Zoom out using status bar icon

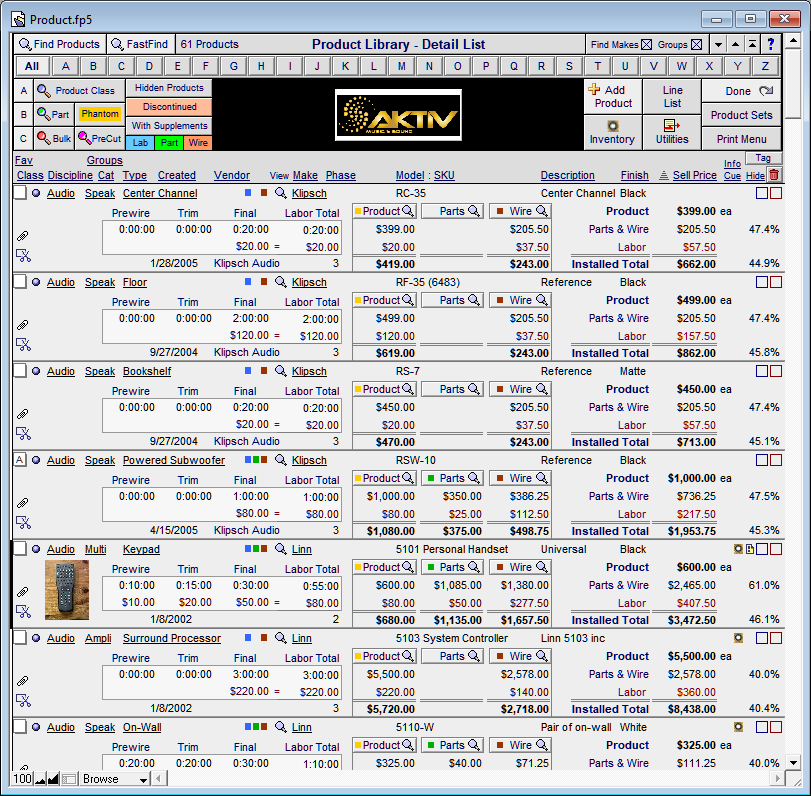40,779
